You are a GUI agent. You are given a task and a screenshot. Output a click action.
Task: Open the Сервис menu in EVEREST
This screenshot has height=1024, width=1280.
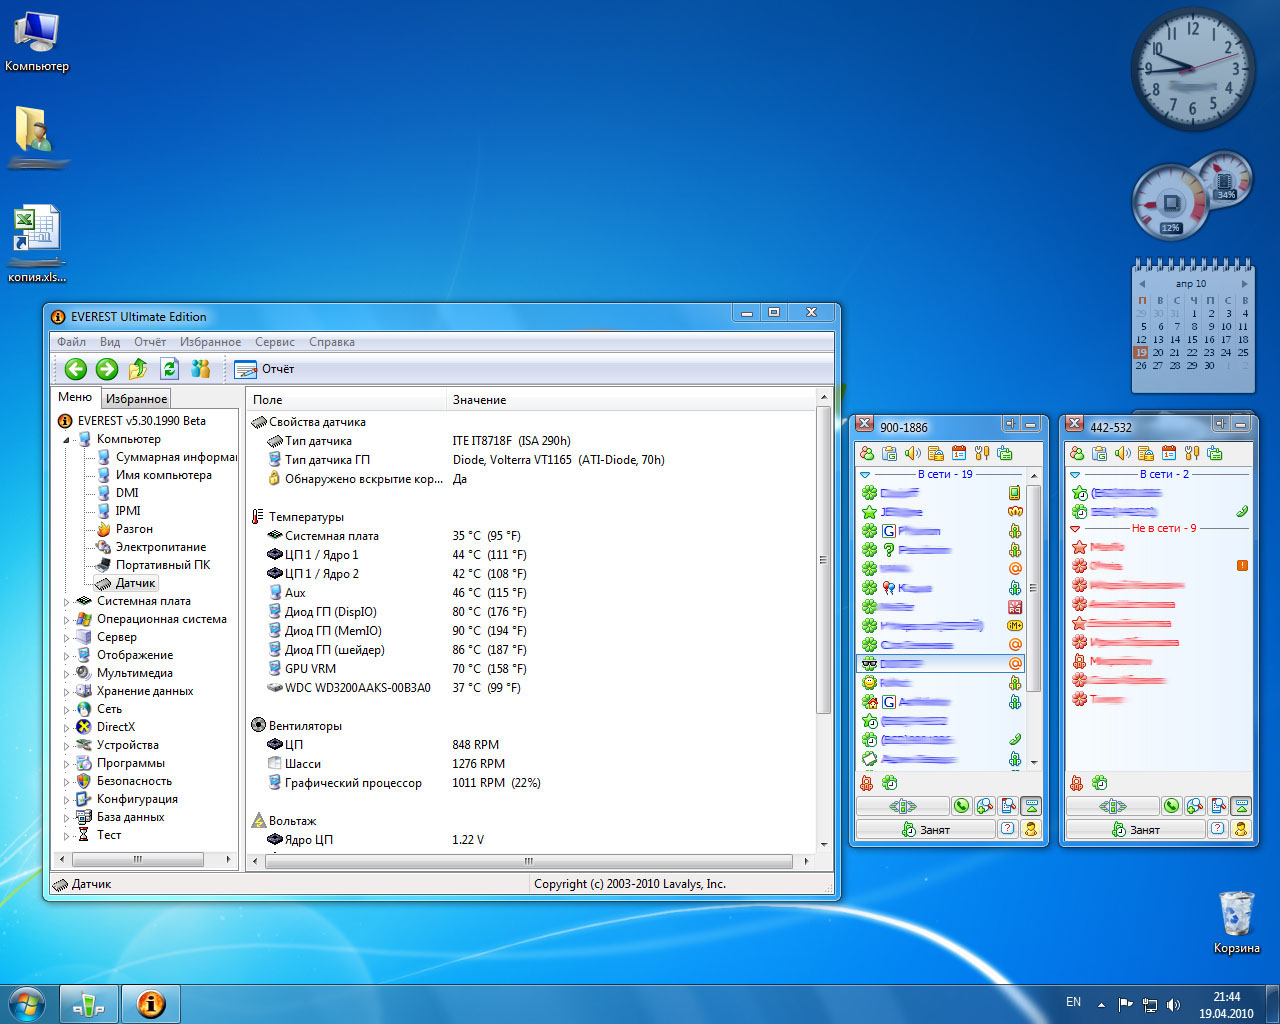[x=274, y=342]
